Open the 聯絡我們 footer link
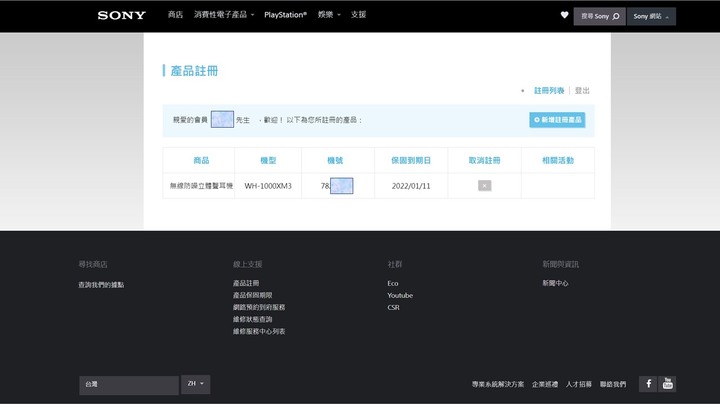This screenshot has width=720, height=405. (x=613, y=384)
